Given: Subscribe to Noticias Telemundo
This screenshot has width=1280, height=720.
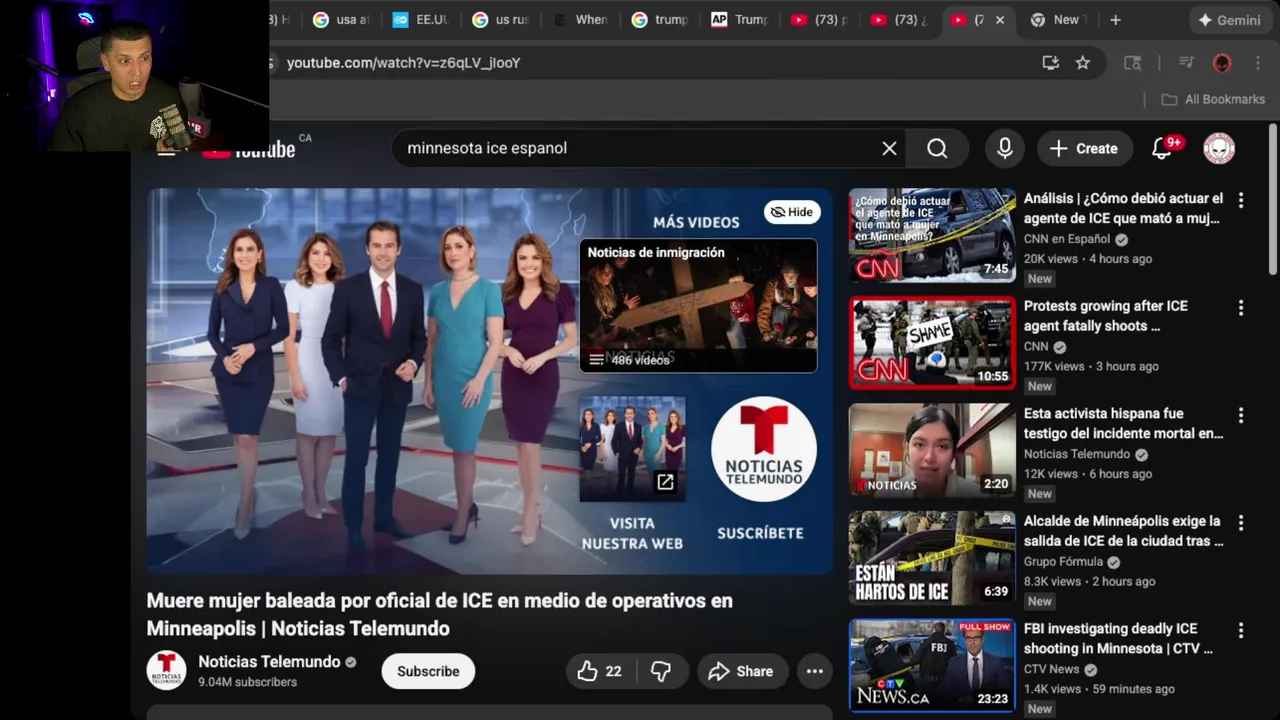Looking at the screenshot, I should 428,671.
